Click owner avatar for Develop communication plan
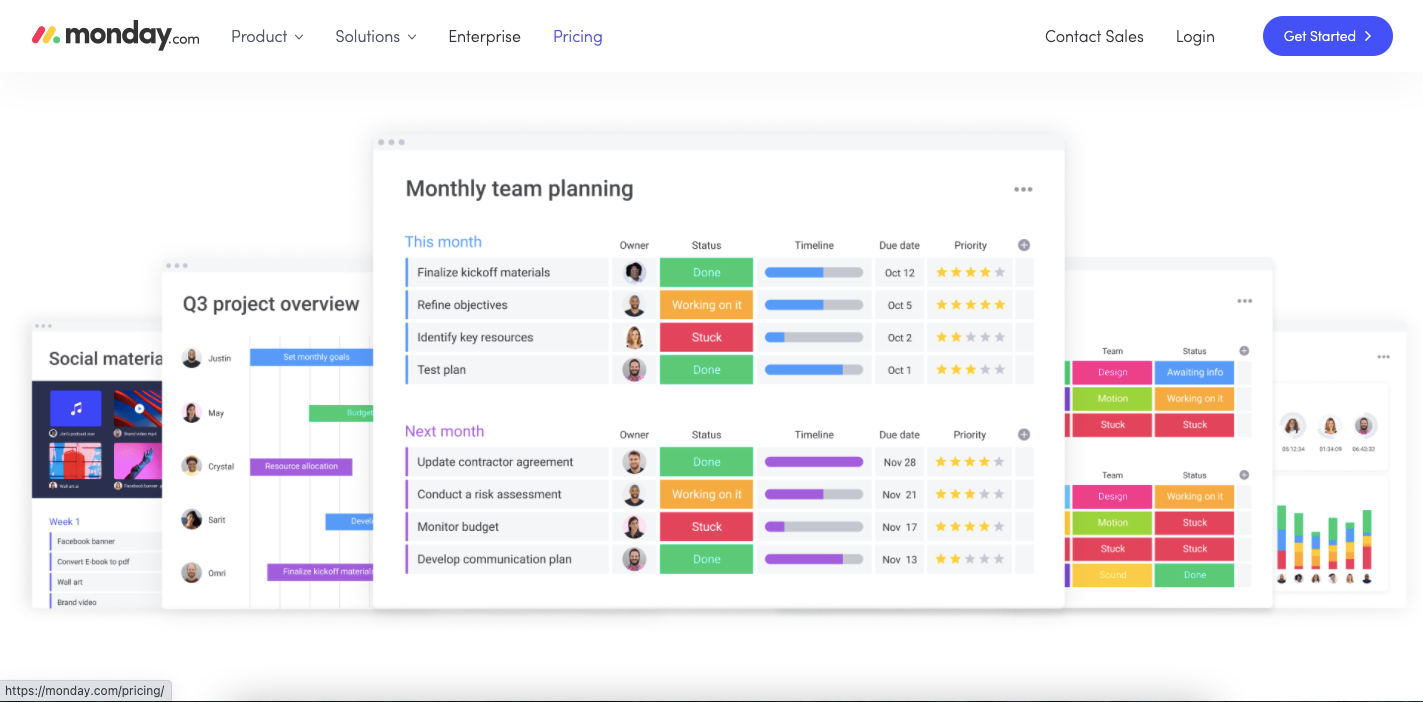 click(634, 559)
